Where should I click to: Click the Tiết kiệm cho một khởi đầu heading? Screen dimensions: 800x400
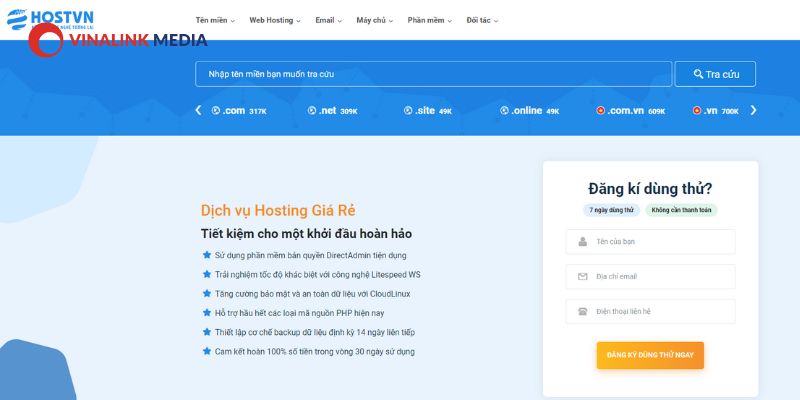click(x=306, y=234)
